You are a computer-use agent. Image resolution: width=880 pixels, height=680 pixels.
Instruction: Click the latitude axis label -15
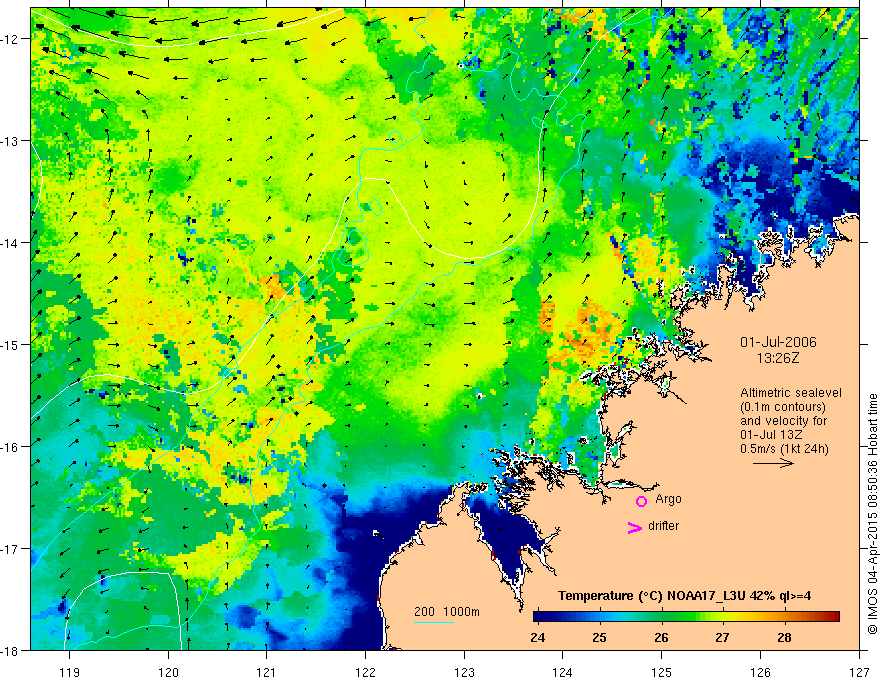click(x=11, y=344)
